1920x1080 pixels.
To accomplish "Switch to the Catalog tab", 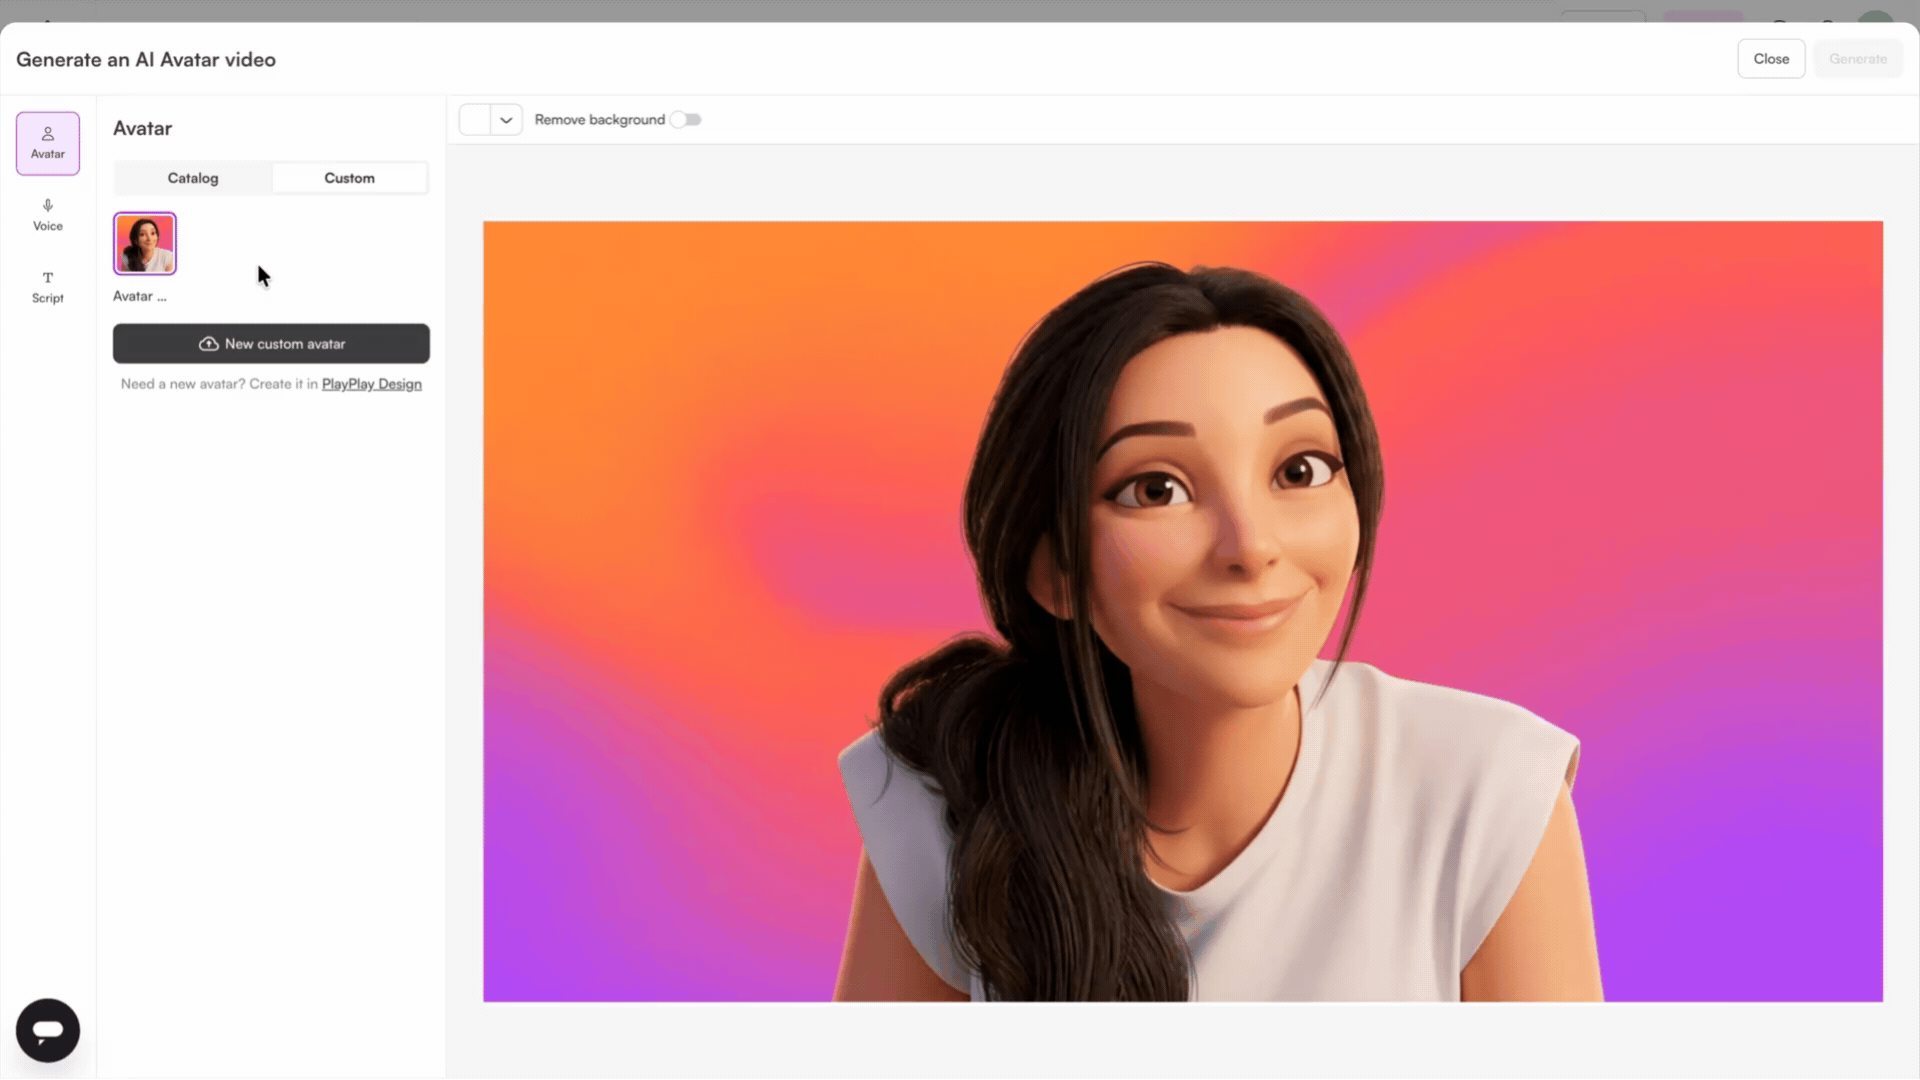I will pyautogui.click(x=193, y=178).
